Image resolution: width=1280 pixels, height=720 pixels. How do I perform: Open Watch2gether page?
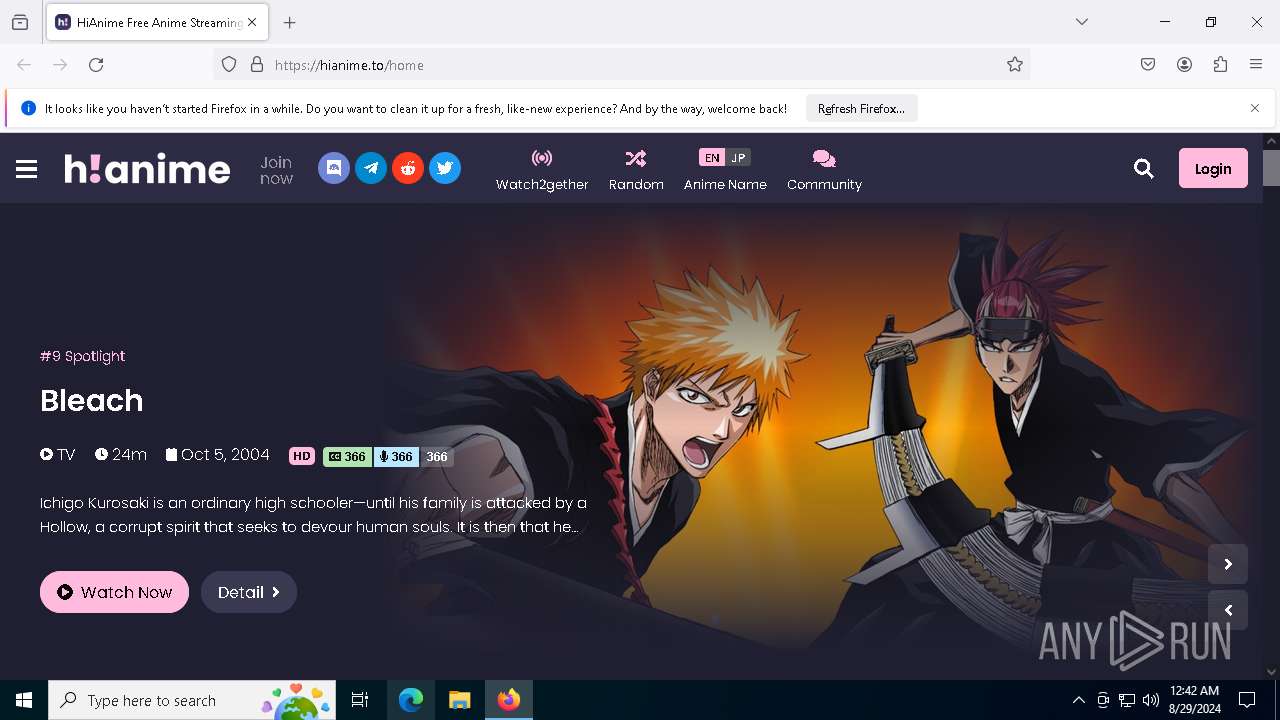point(542,170)
